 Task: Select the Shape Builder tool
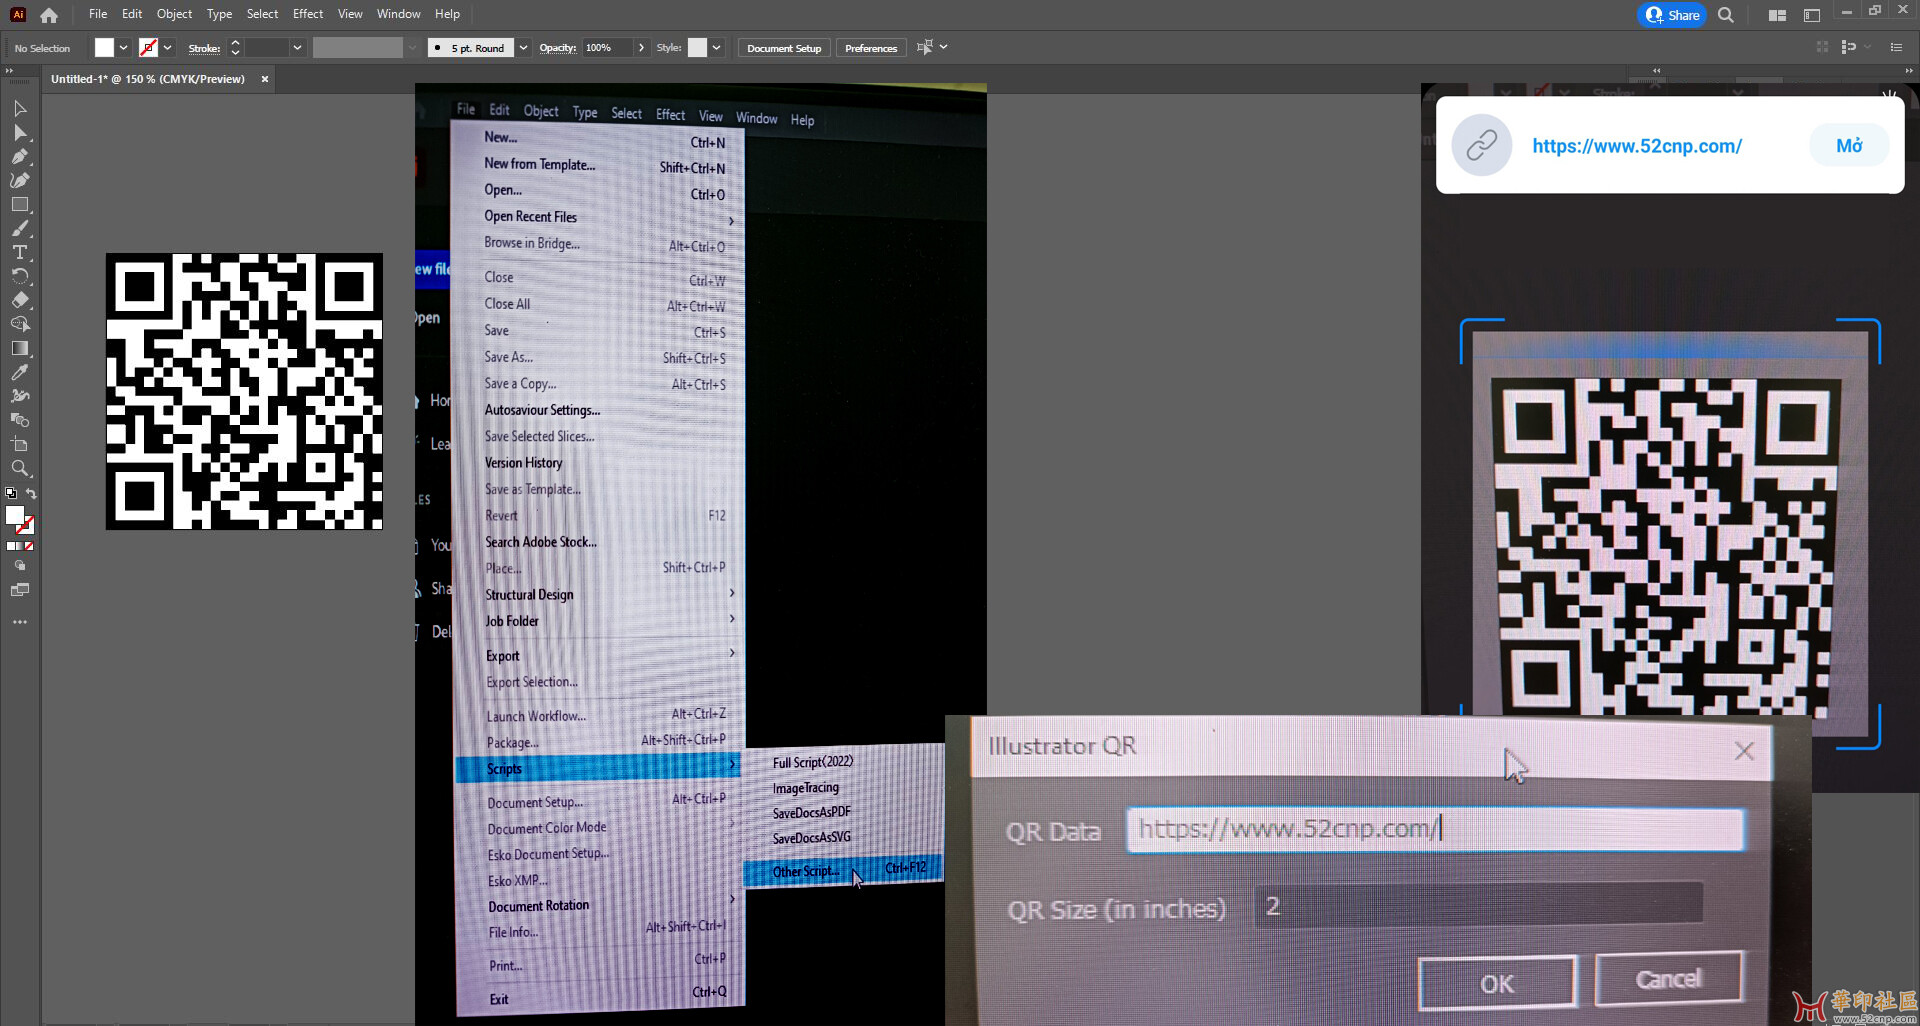pyautogui.click(x=19, y=324)
